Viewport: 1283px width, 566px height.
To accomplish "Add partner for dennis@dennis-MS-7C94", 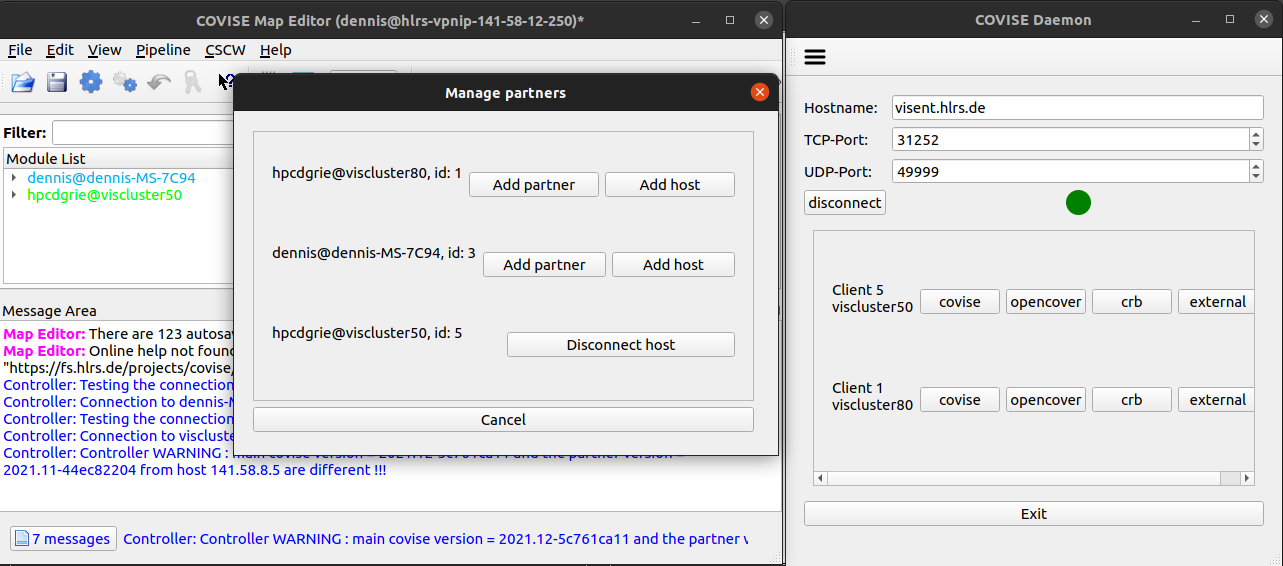I will click(x=544, y=264).
